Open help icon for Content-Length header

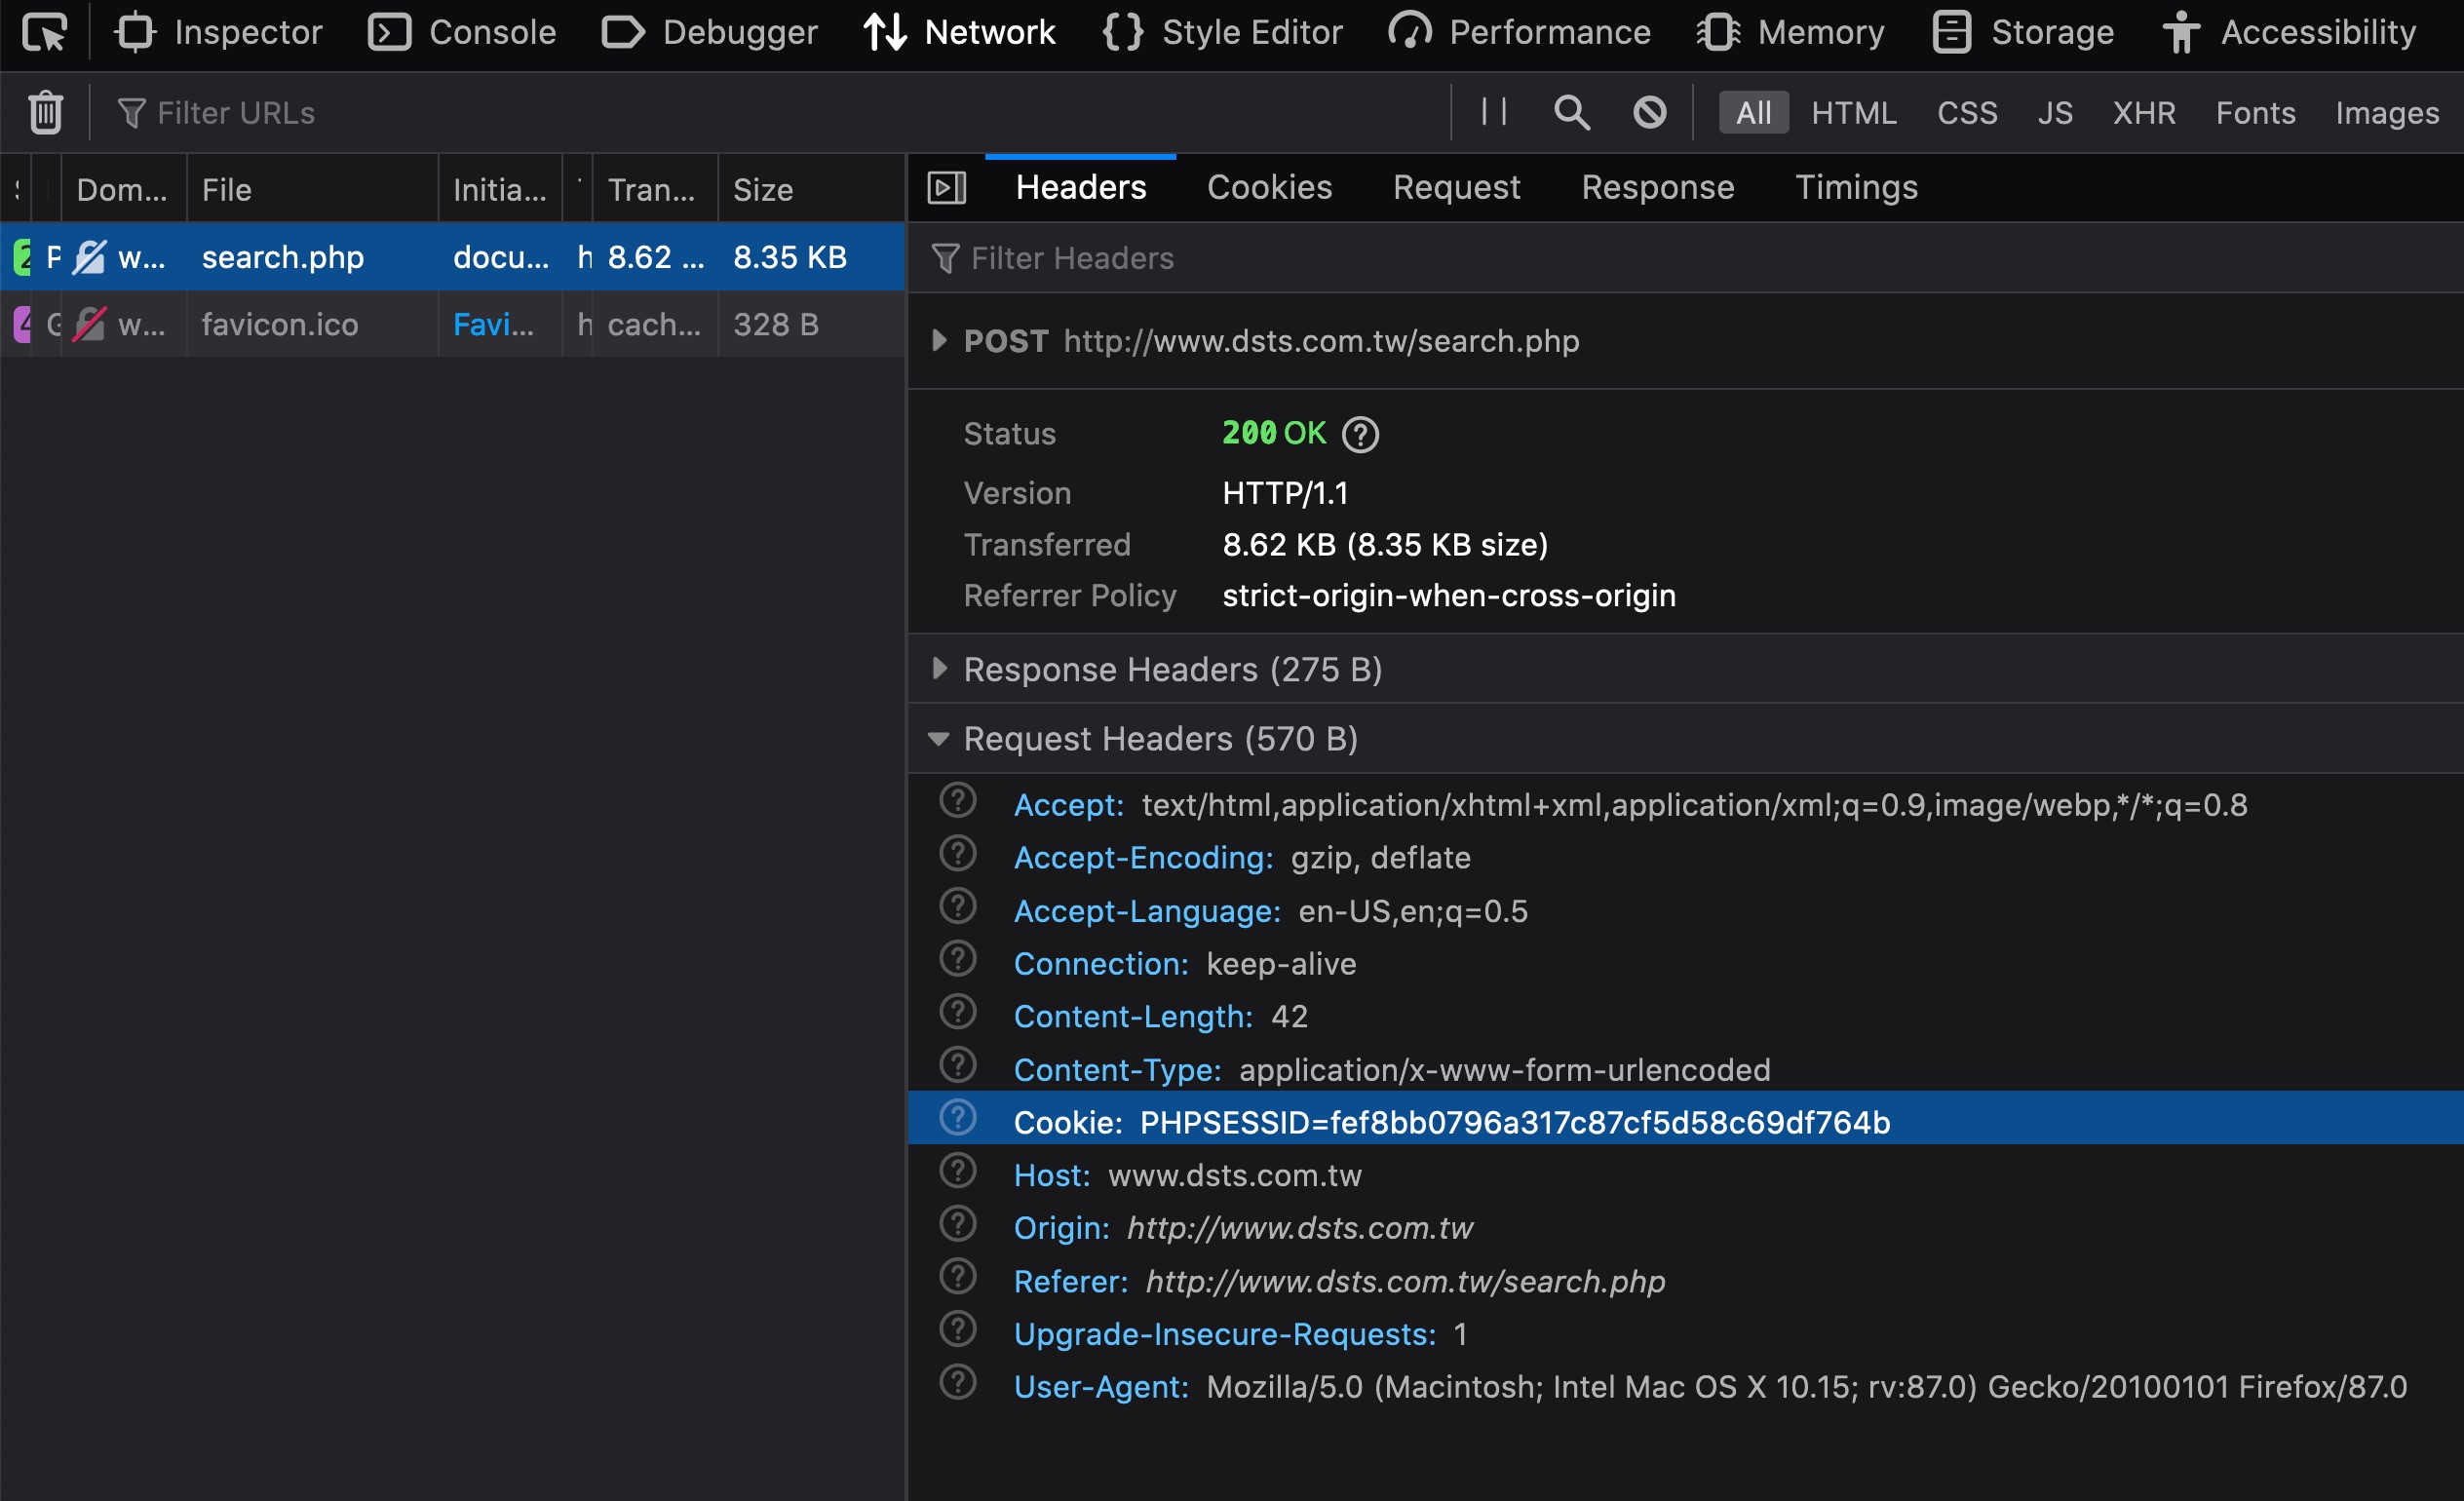(x=957, y=1013)
